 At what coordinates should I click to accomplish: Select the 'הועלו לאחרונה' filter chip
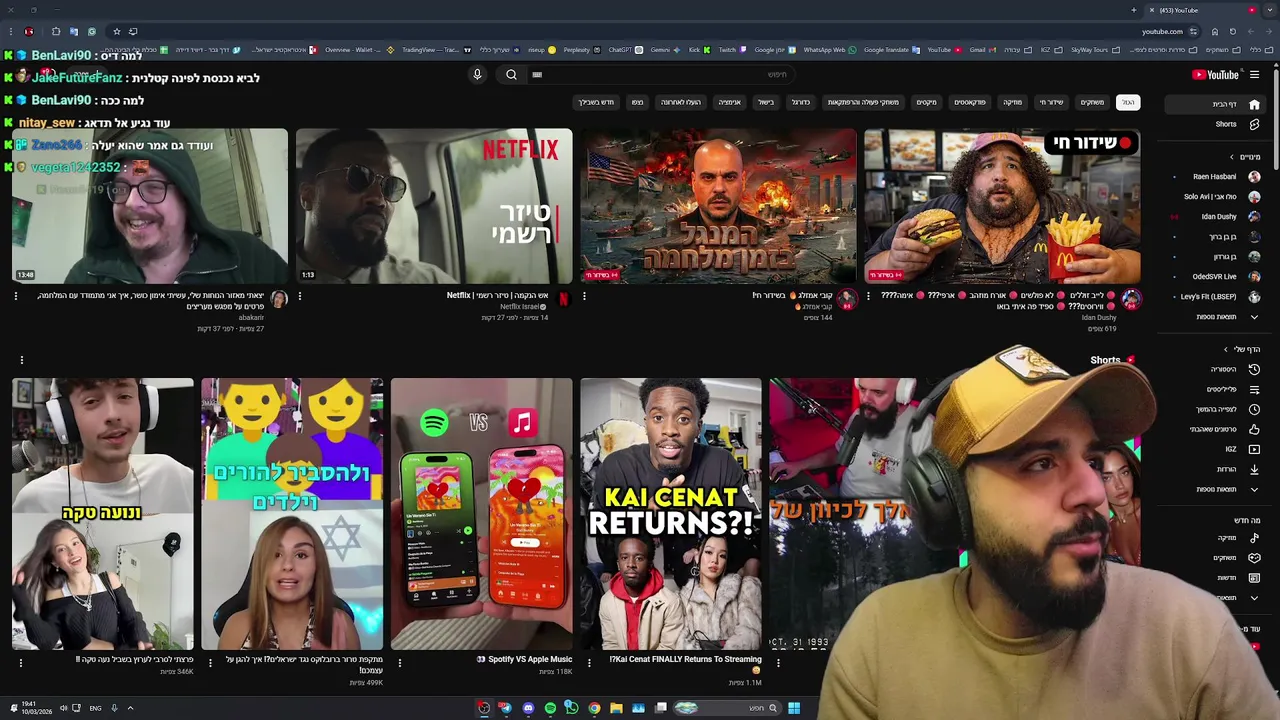tap(680, 102)
